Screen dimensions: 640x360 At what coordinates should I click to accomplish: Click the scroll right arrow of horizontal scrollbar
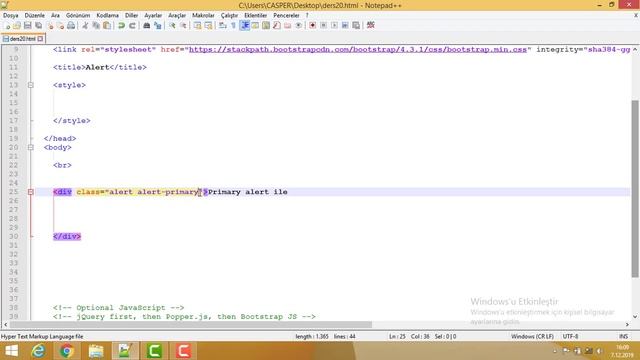click(x=627, y=324)
